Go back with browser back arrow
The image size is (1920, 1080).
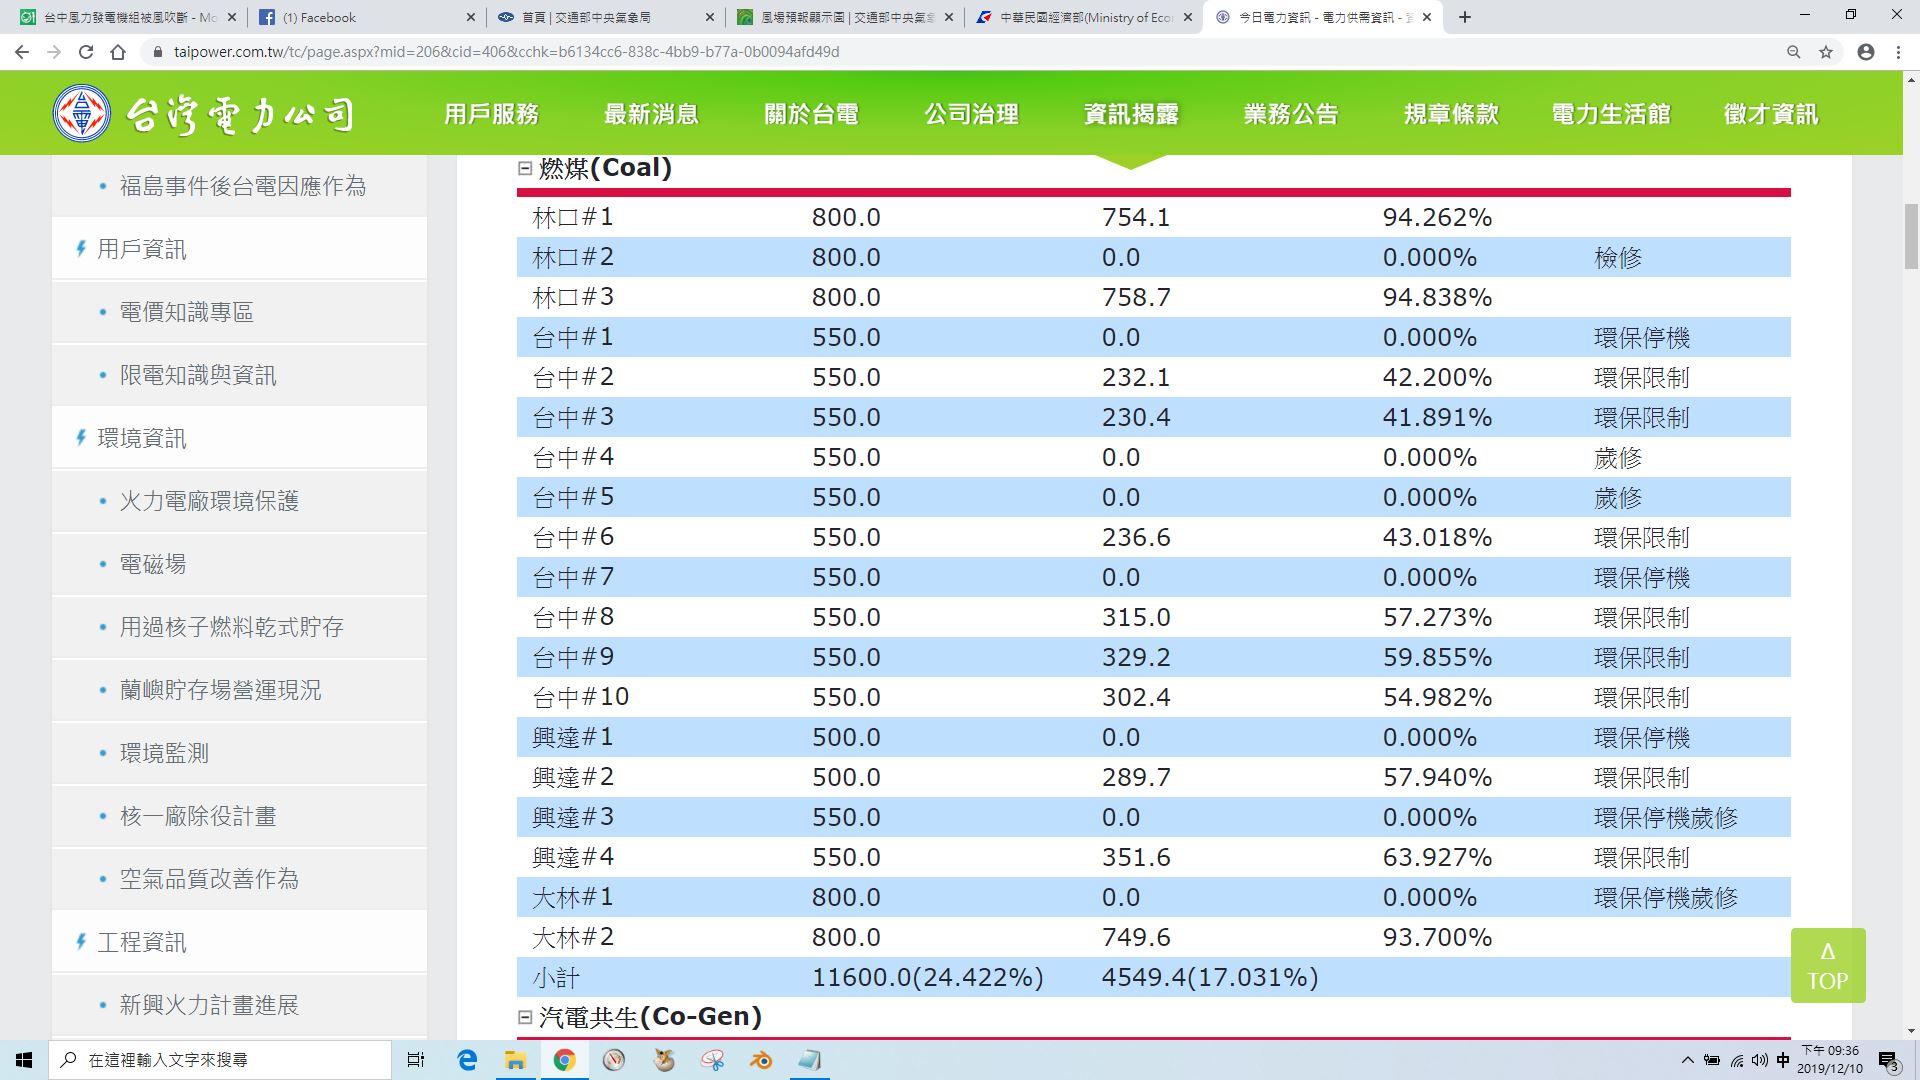click(x=22, y=52)
